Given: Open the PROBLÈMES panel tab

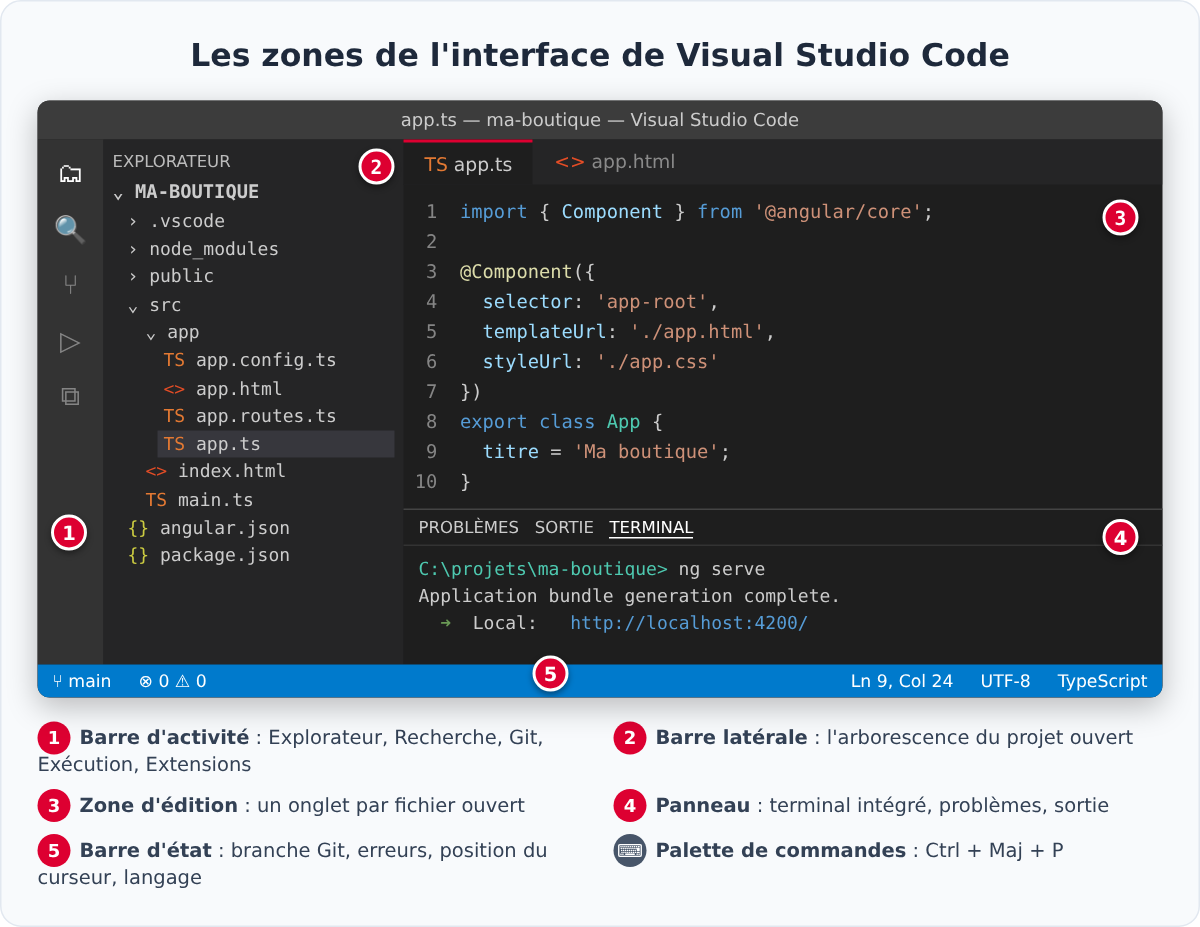Looking at the screenshot, I should pyautogui.click(x=468, y=527).
